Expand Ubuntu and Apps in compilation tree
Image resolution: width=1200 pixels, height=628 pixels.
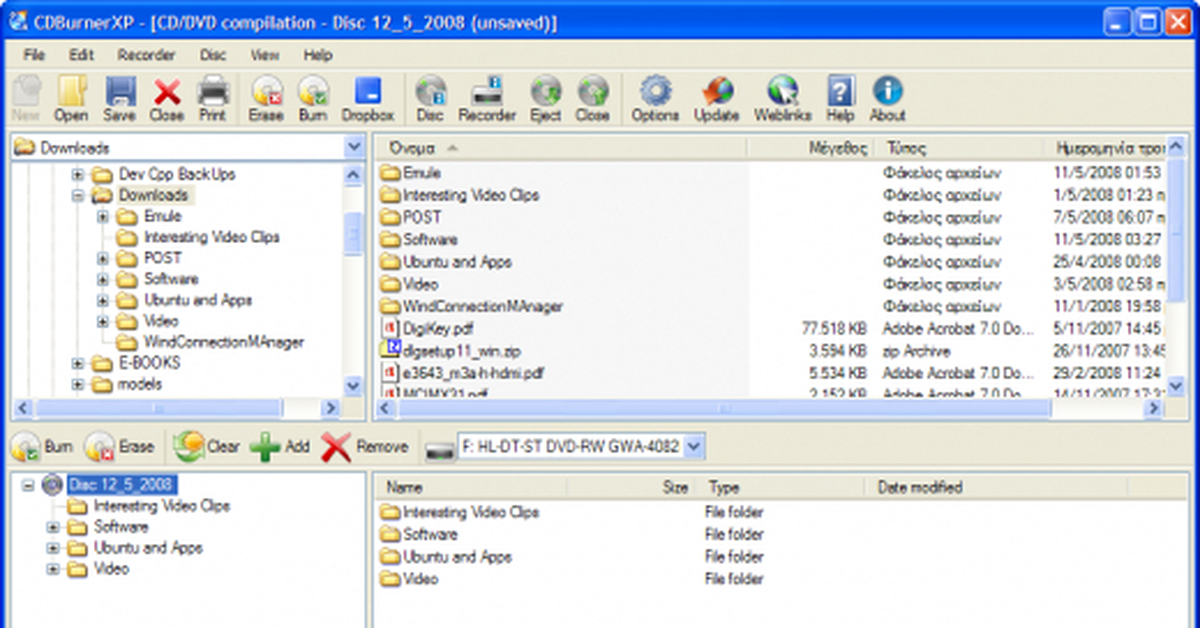[x=53, y=548]
